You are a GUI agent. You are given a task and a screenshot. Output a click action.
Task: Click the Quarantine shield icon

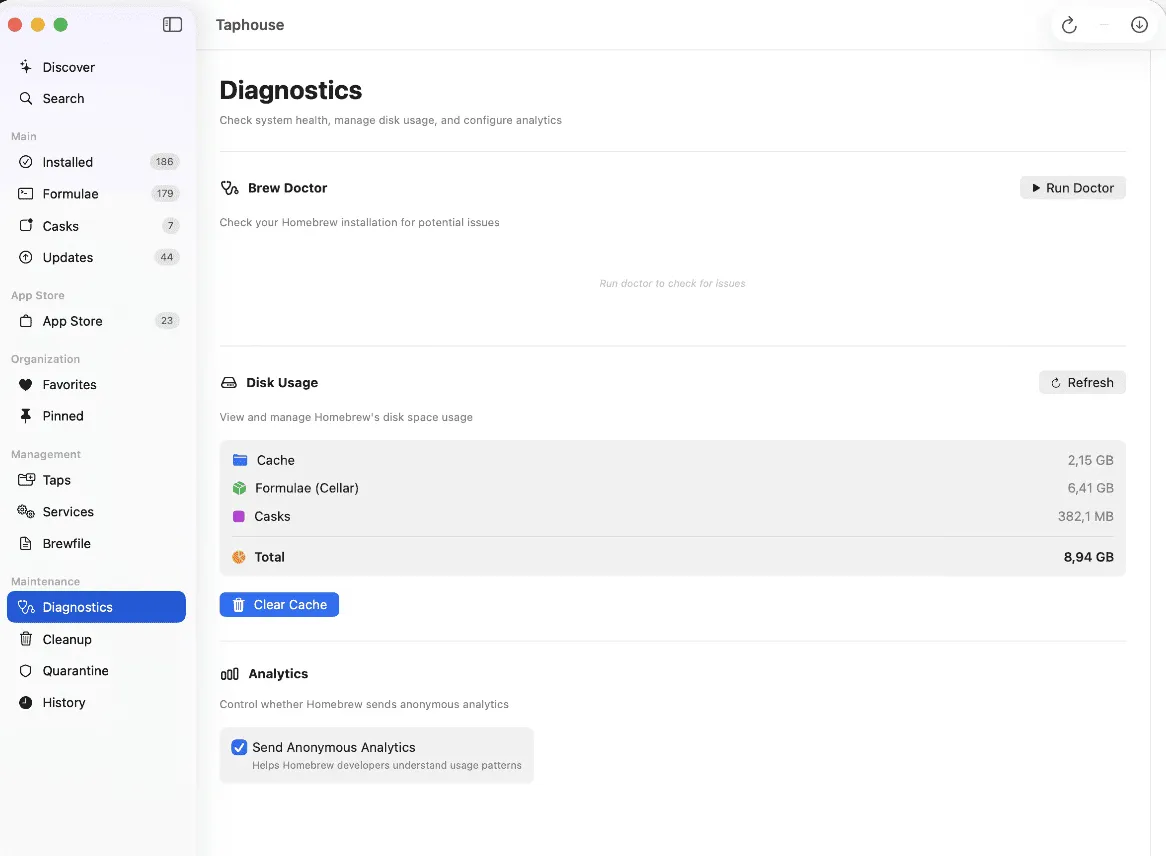(x=26, y=671)
